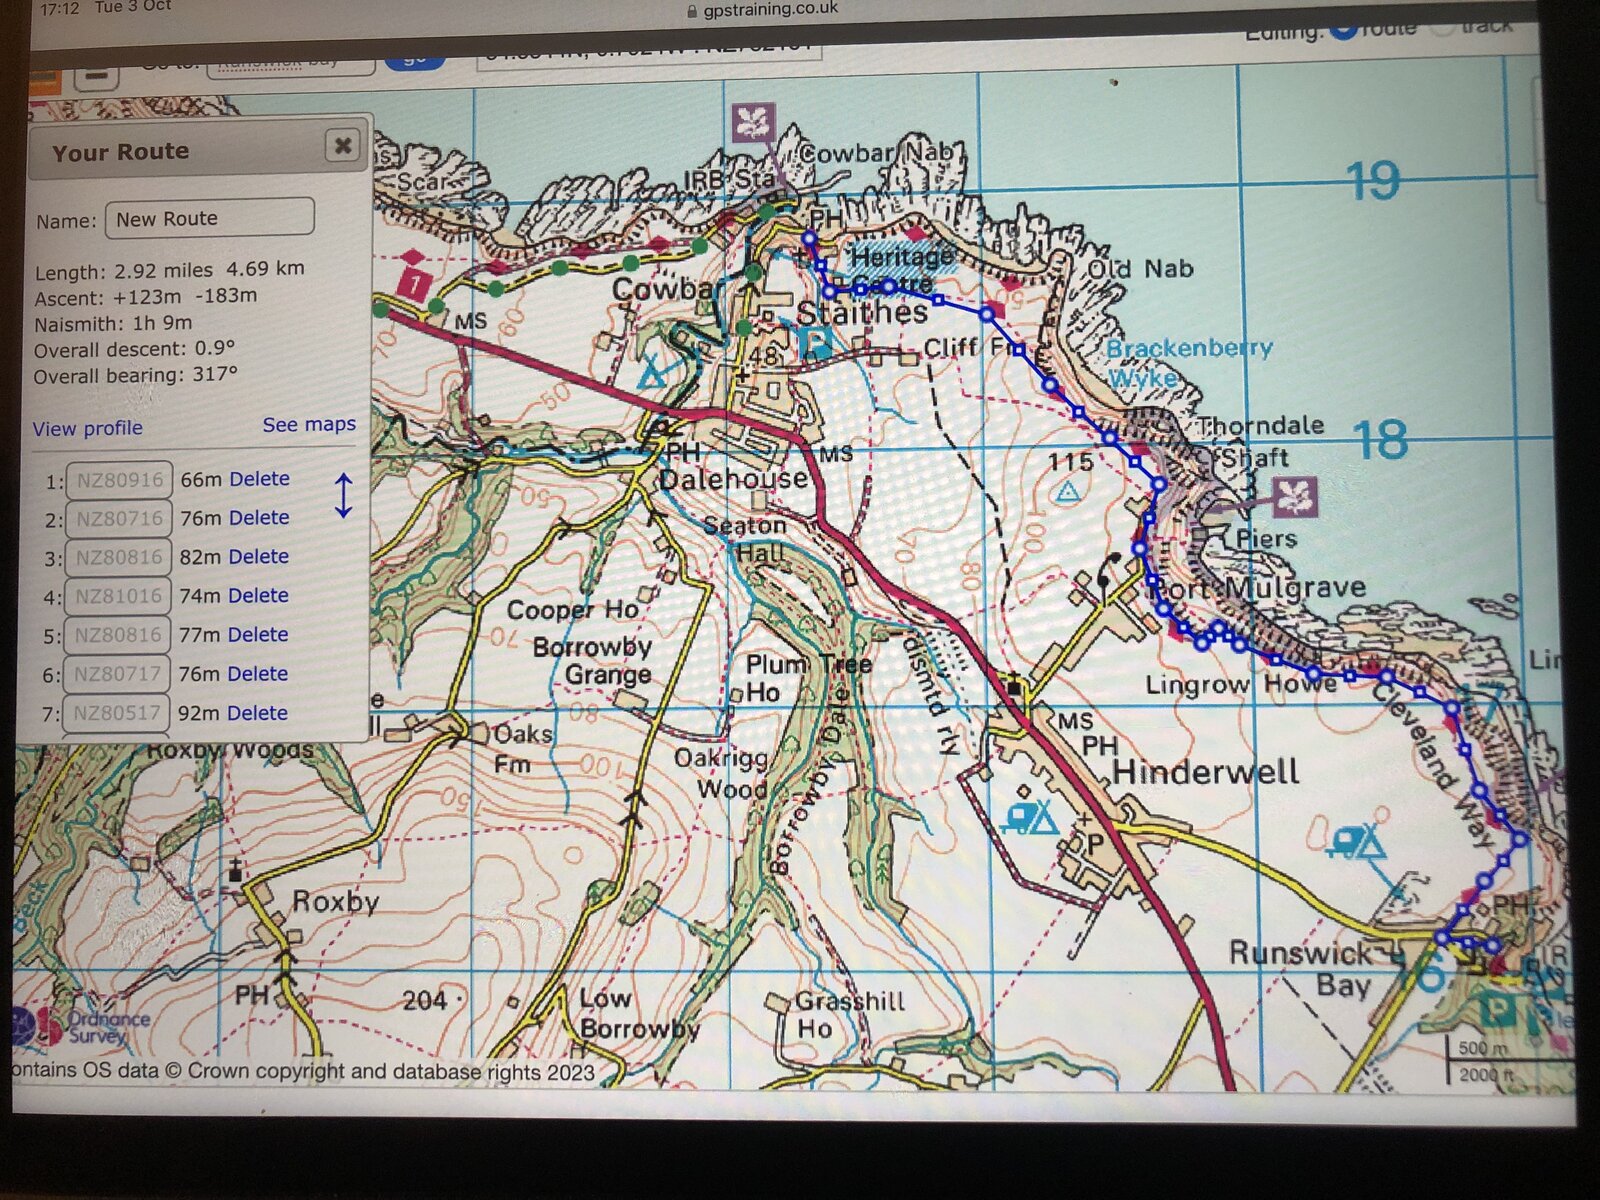
Task: Reverse route direction with the double arrow
Action: pyautogui.click(x=343, y=496)
